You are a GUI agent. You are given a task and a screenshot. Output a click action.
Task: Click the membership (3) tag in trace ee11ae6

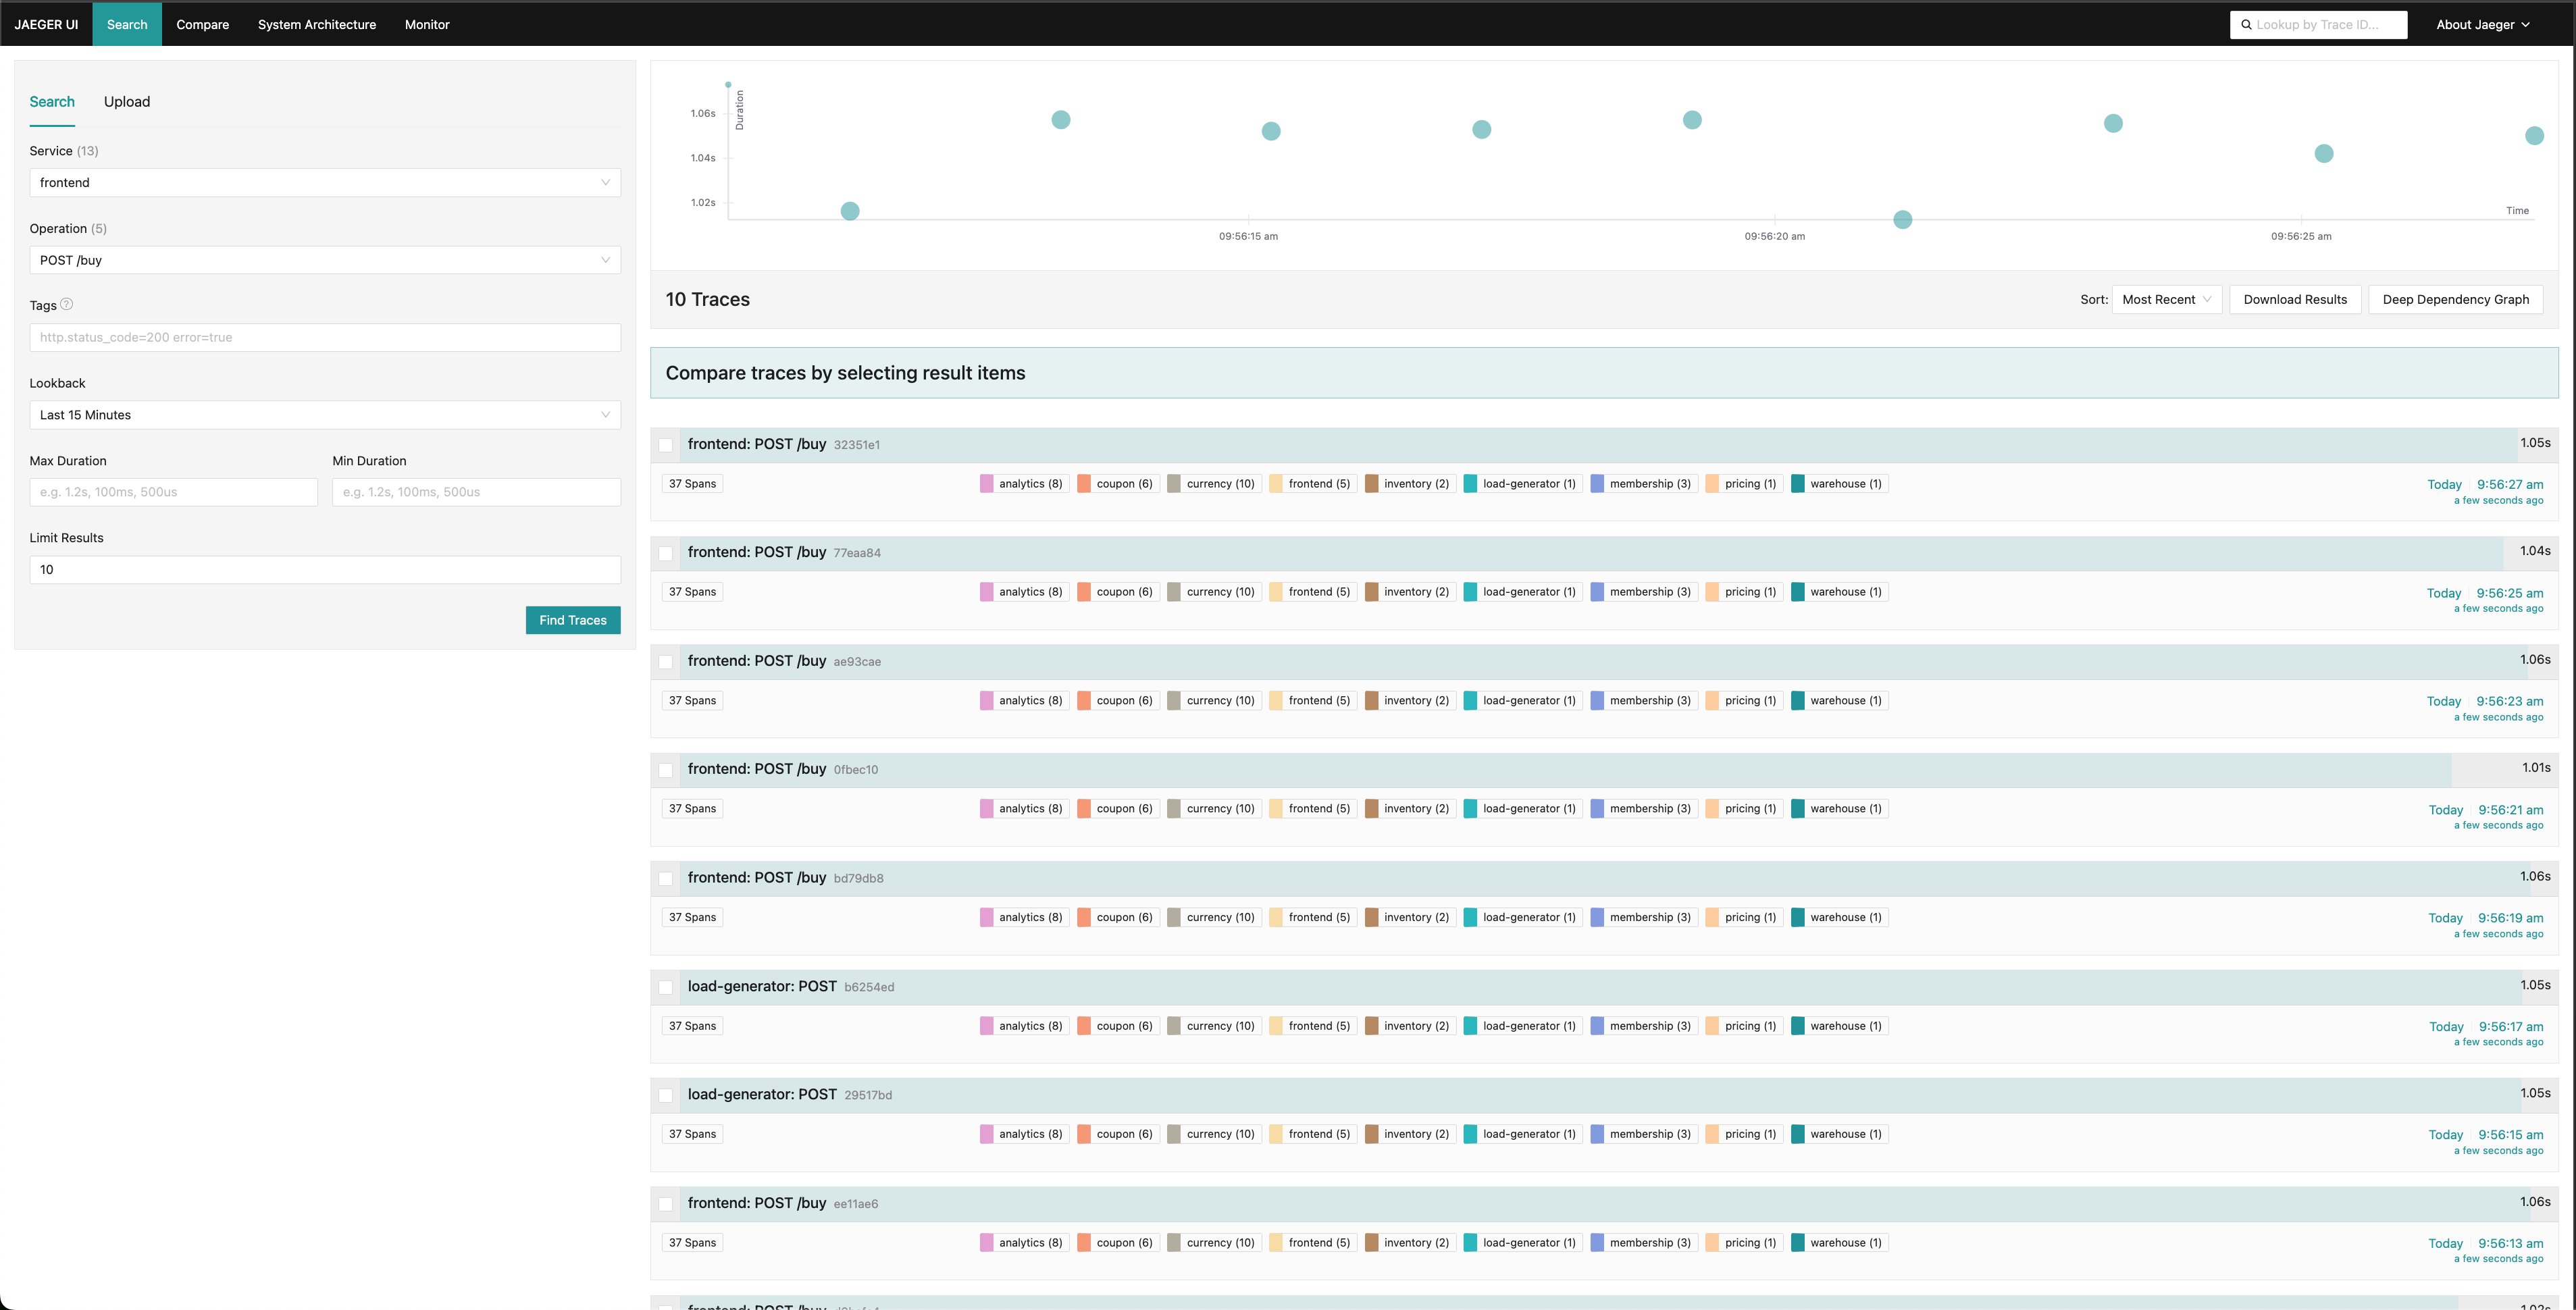[1644, 1243]
